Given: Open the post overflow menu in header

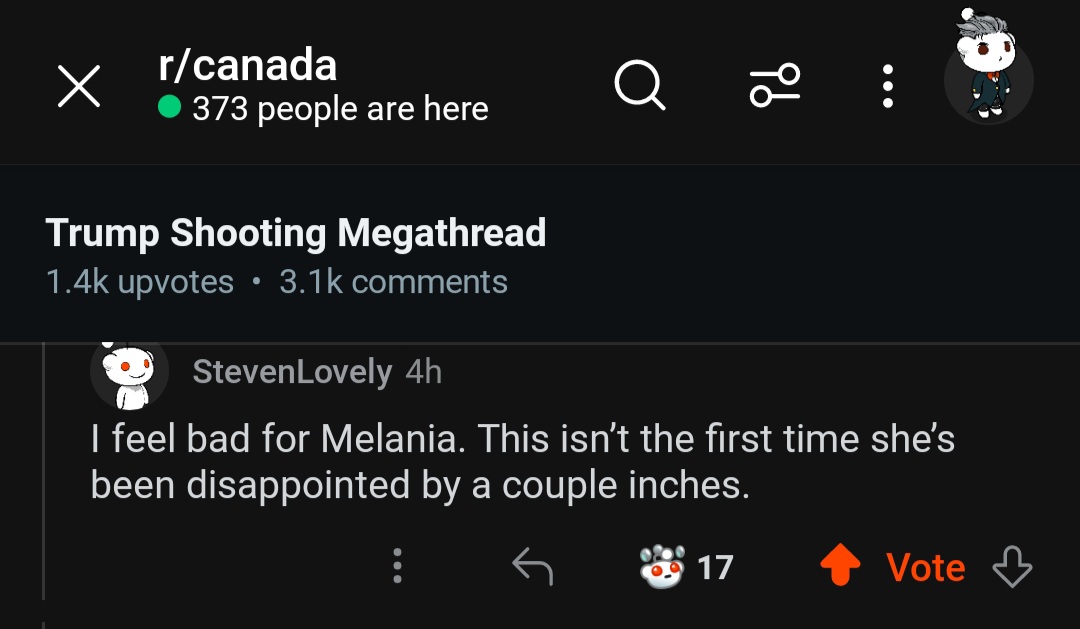Looking at the screenshot, I should [887, 86].
